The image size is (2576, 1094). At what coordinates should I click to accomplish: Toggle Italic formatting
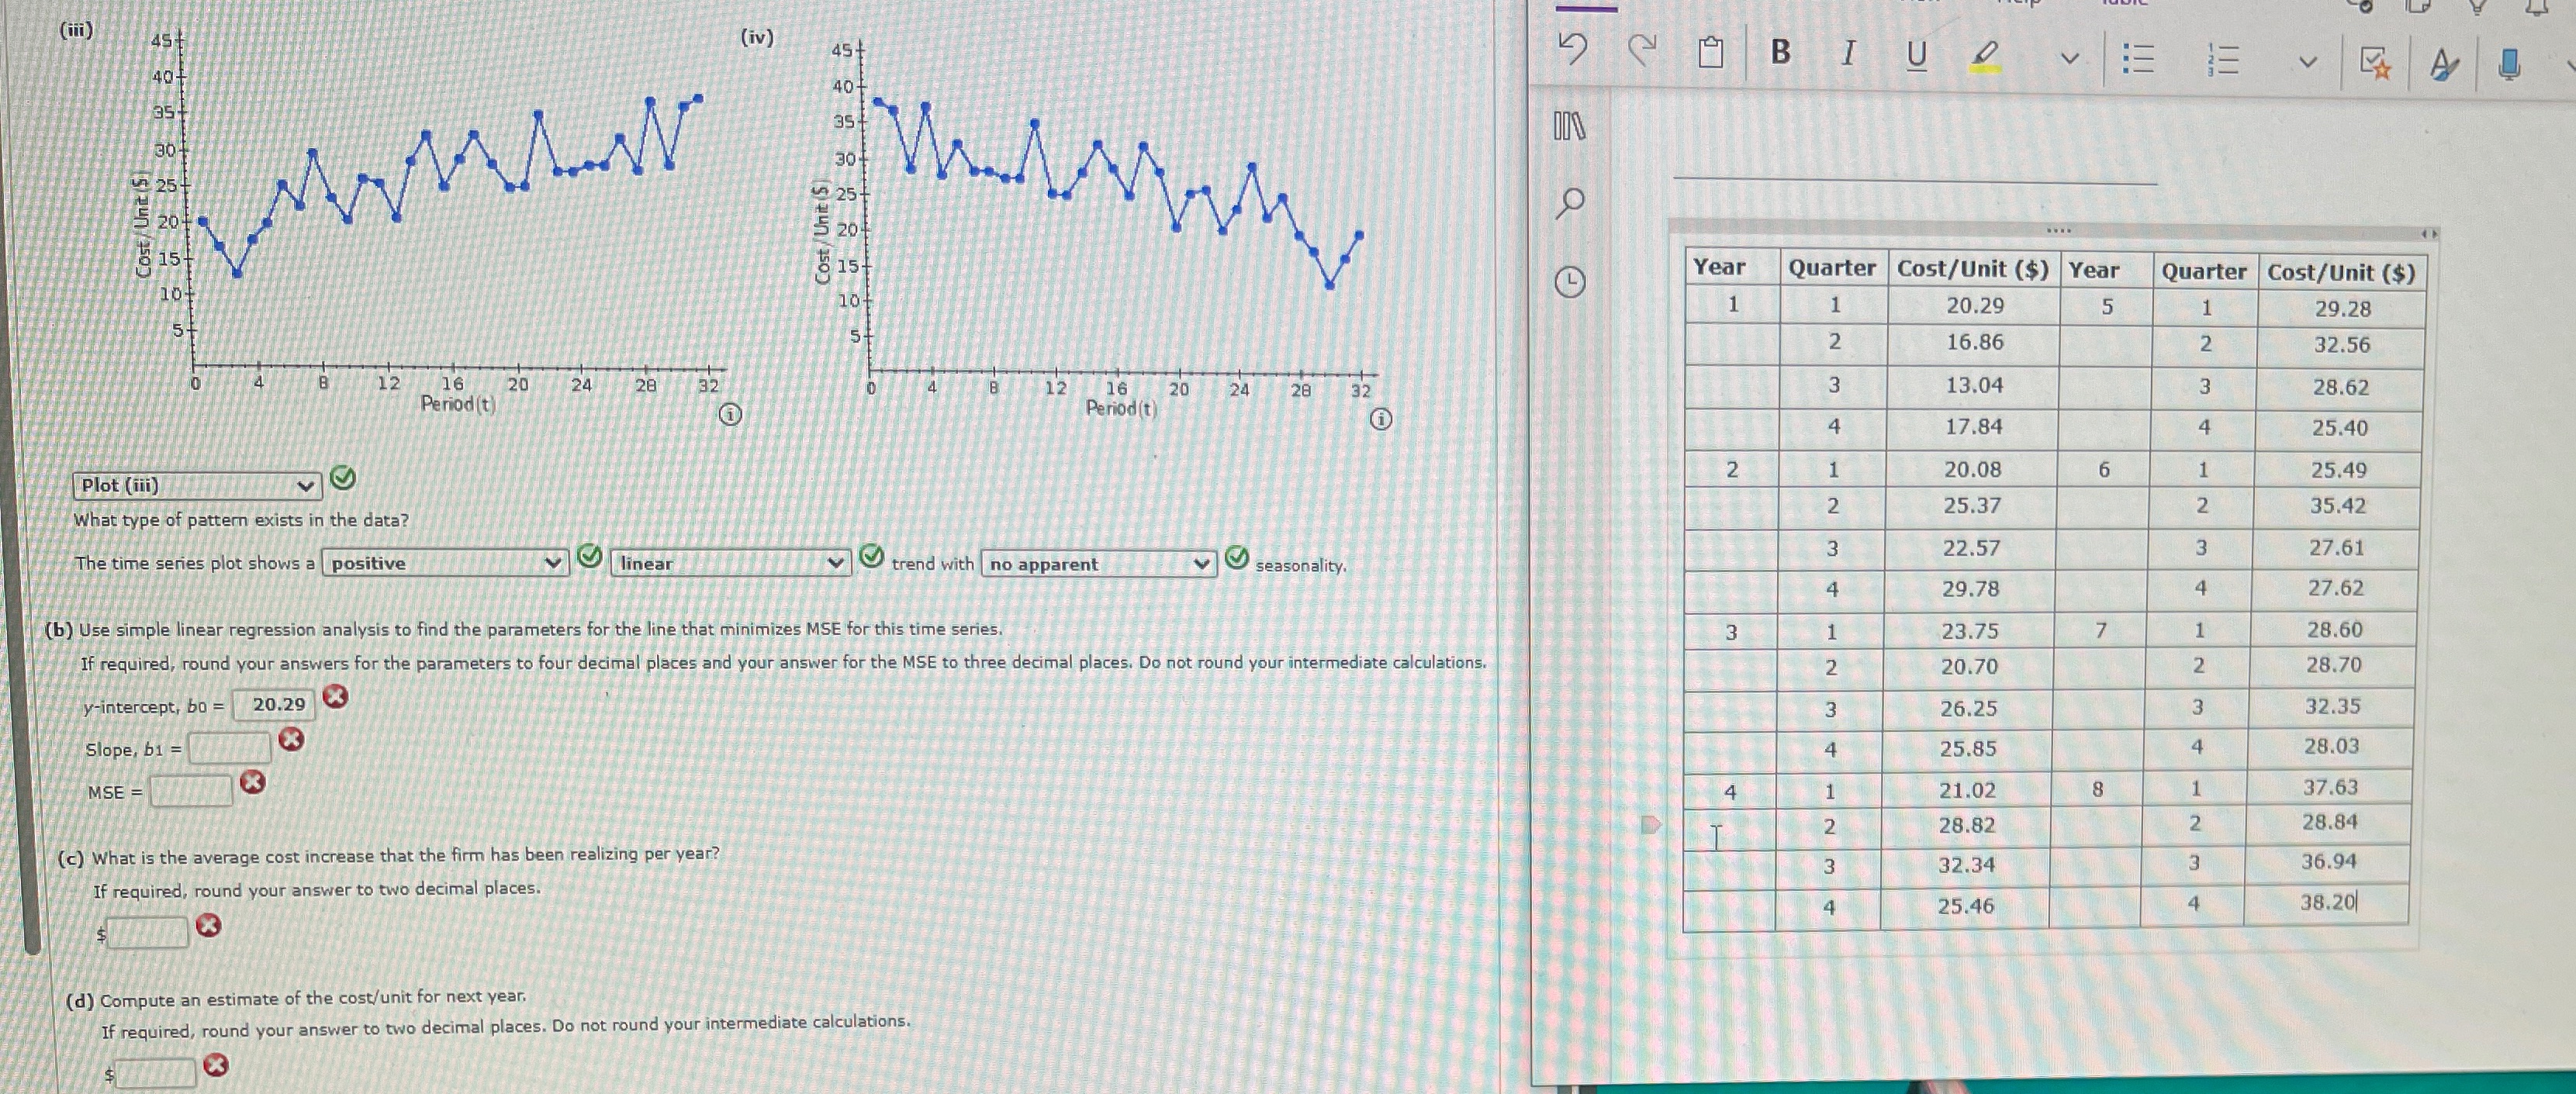[1848, 53]
